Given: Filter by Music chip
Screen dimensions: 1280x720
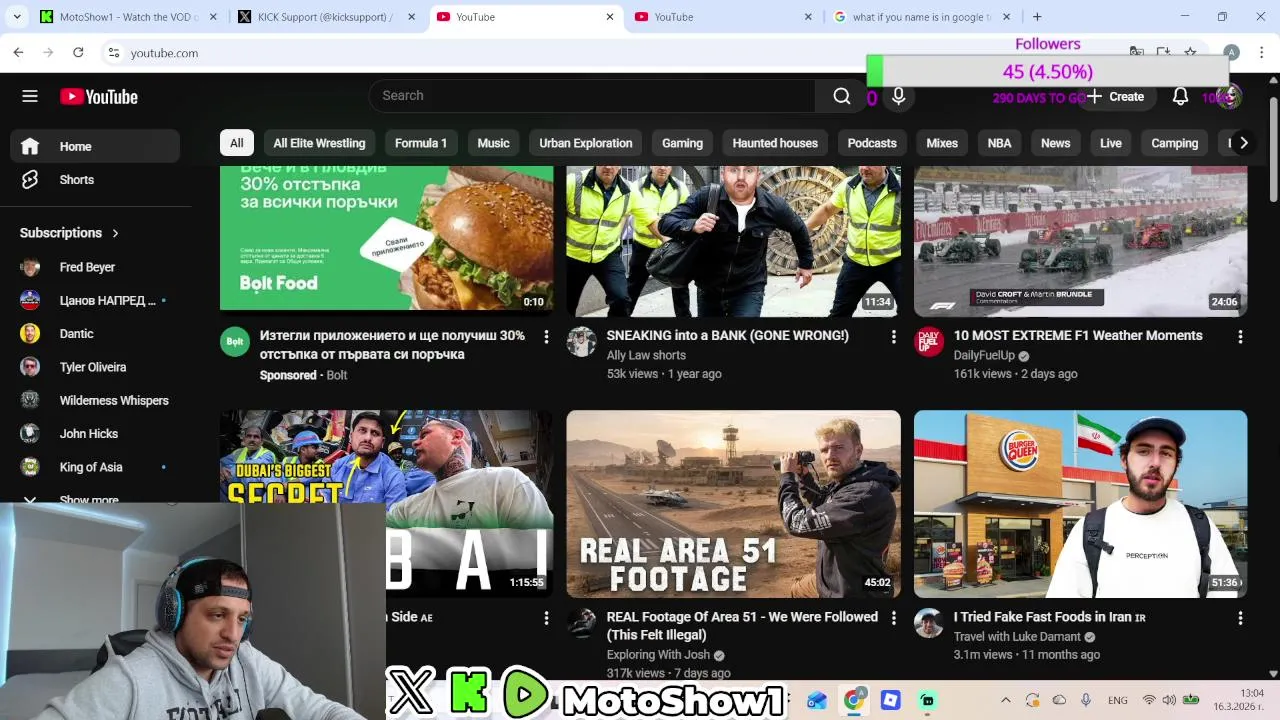Looking at the screenshot, I should tap(493, 143).
